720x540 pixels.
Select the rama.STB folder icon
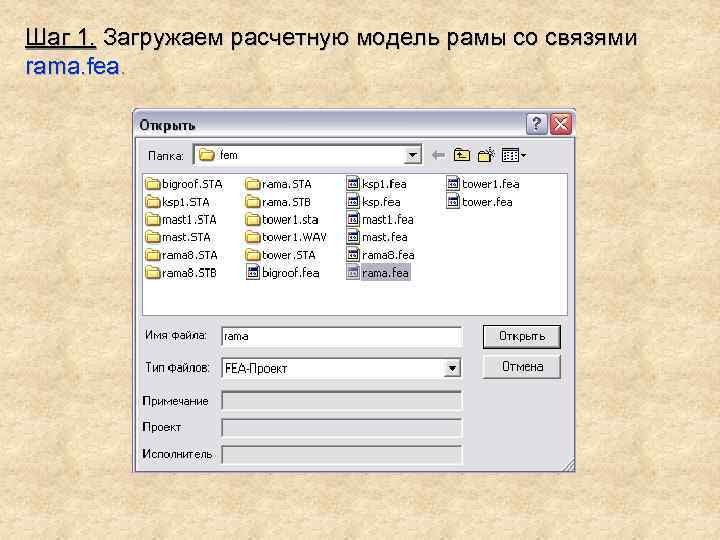click(x=253, y=202)
